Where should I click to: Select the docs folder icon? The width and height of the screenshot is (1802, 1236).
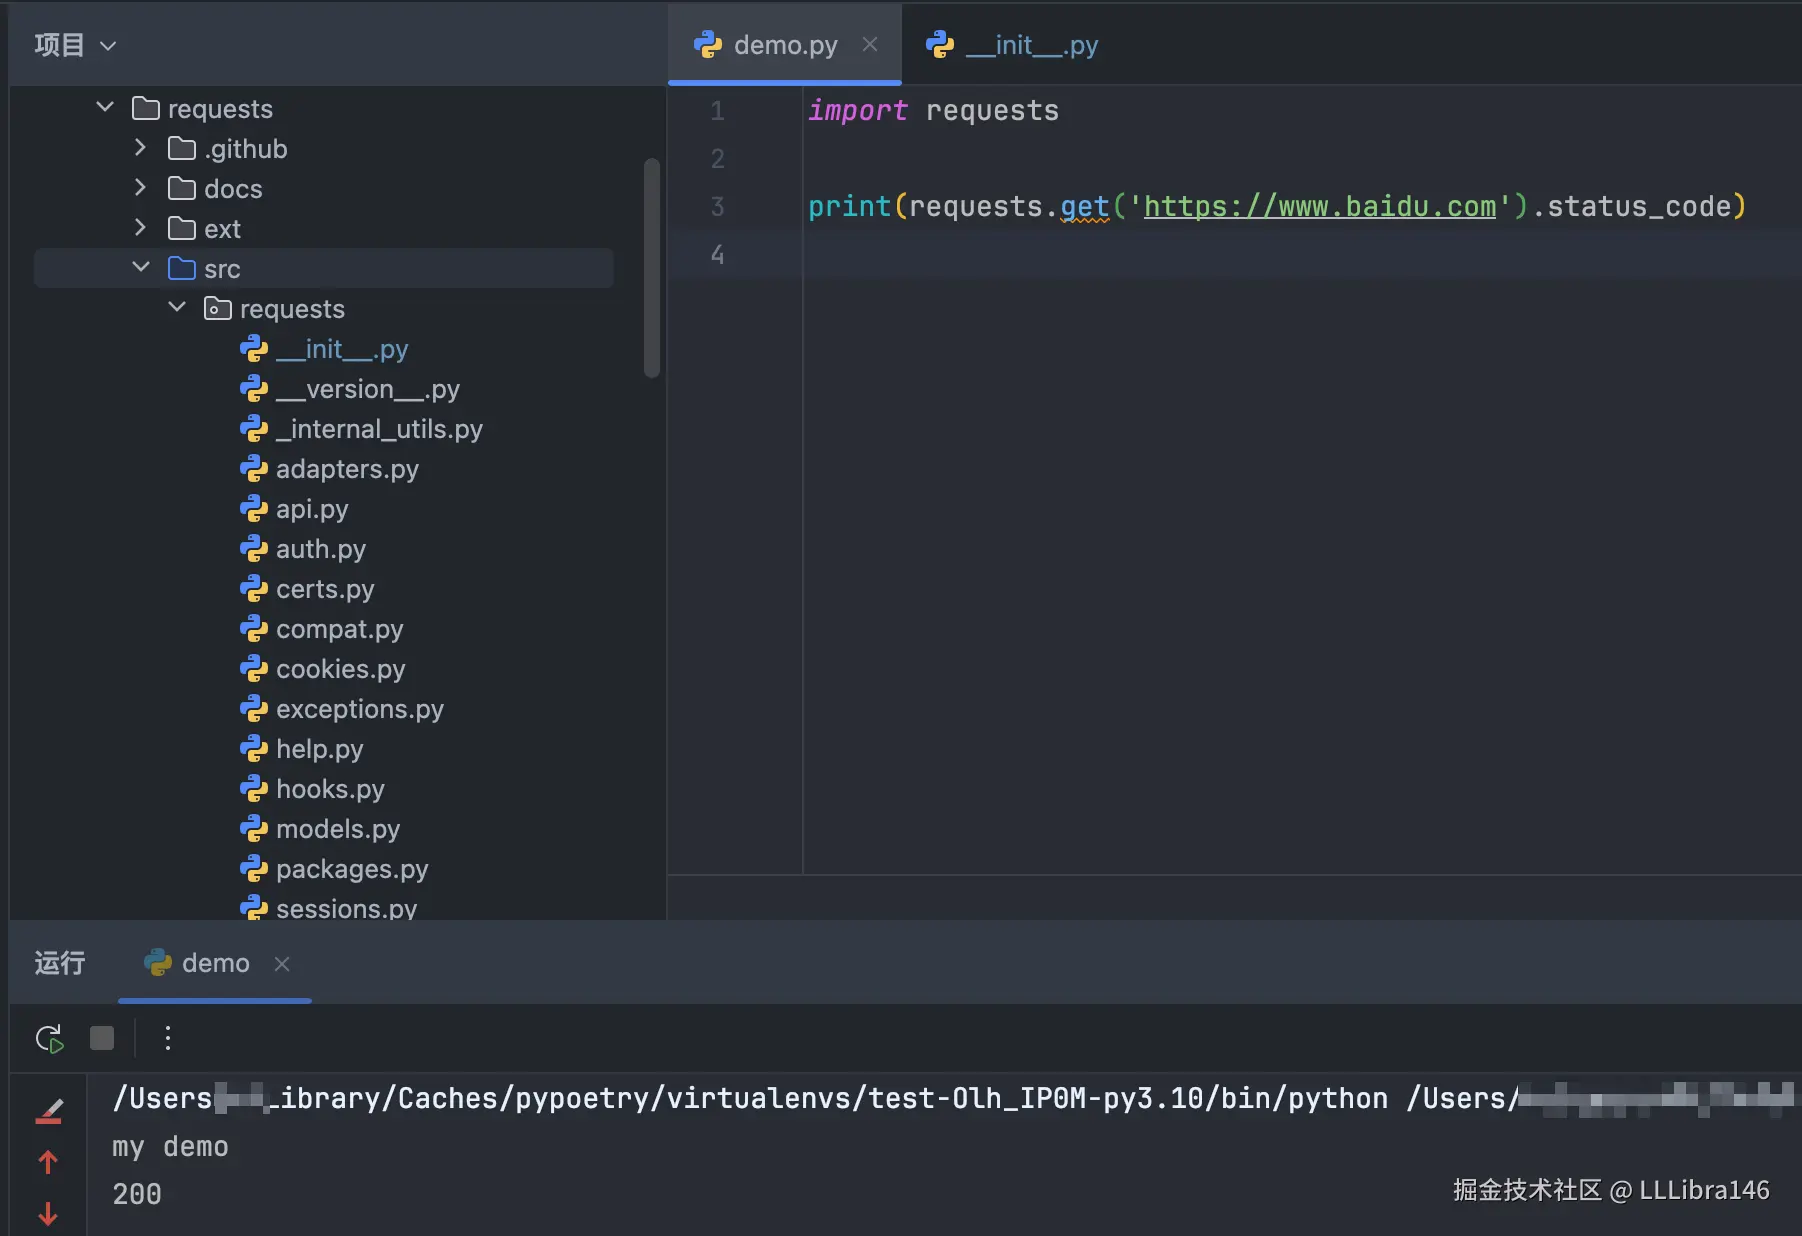(x=182, y=188)
